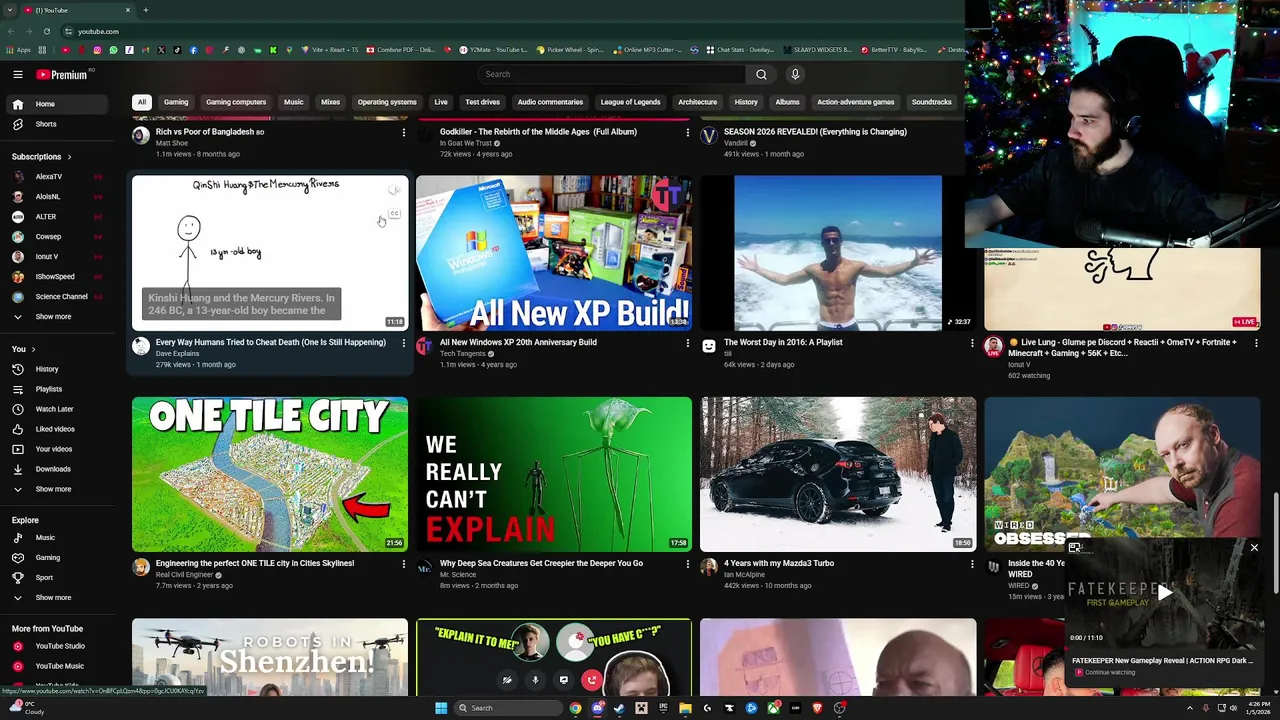Play the FATEKEEPER miniplayer video
Image resolution: width=1280 pixels, height=720 pixels.
pyautogui.click(x=1164, y=593)
